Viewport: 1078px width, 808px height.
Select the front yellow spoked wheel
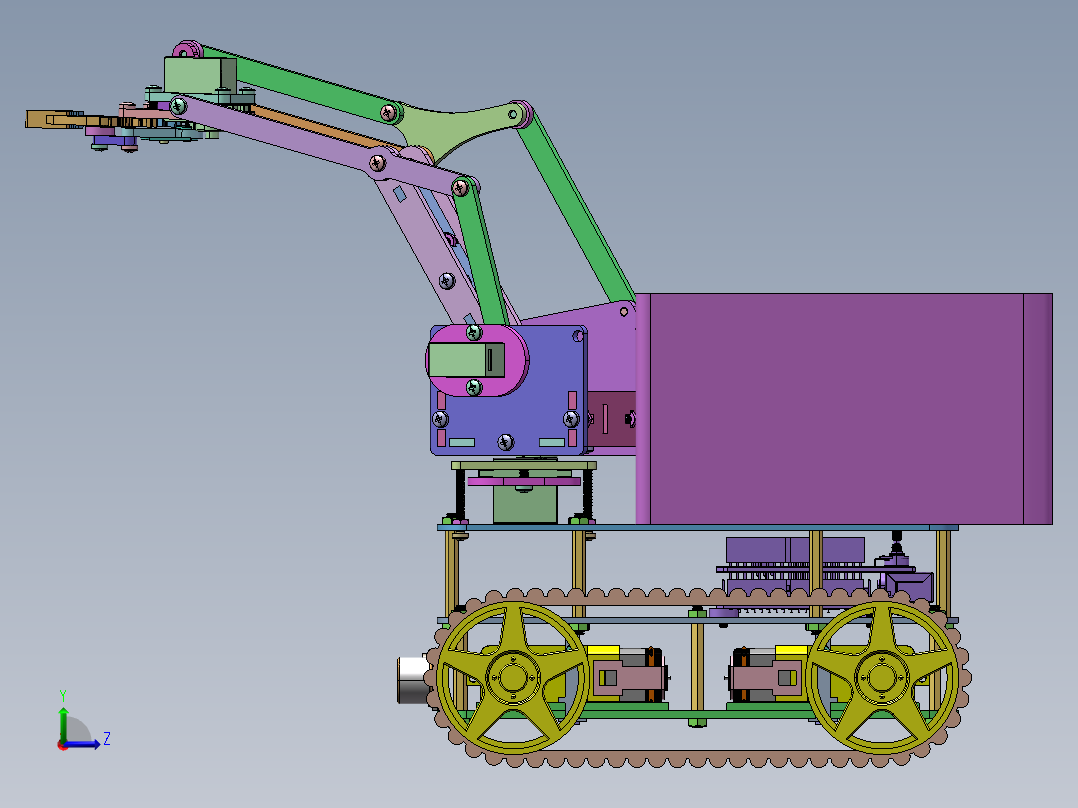[x=512, y=677]
